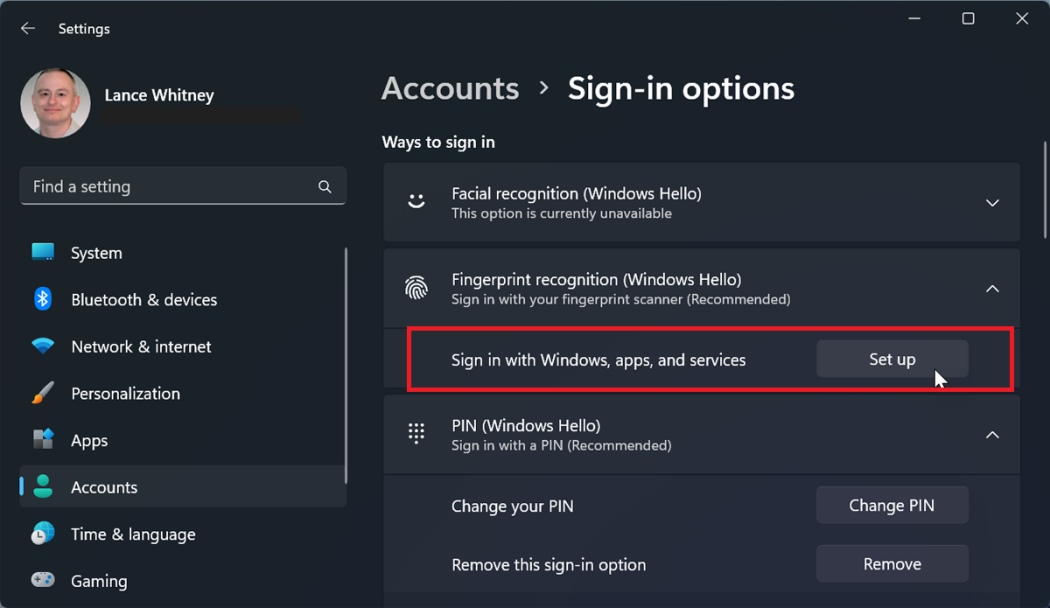This screenshot has width=1050, height=608.
Task: Go to Network & internet settings
Action: coord(141,346)
